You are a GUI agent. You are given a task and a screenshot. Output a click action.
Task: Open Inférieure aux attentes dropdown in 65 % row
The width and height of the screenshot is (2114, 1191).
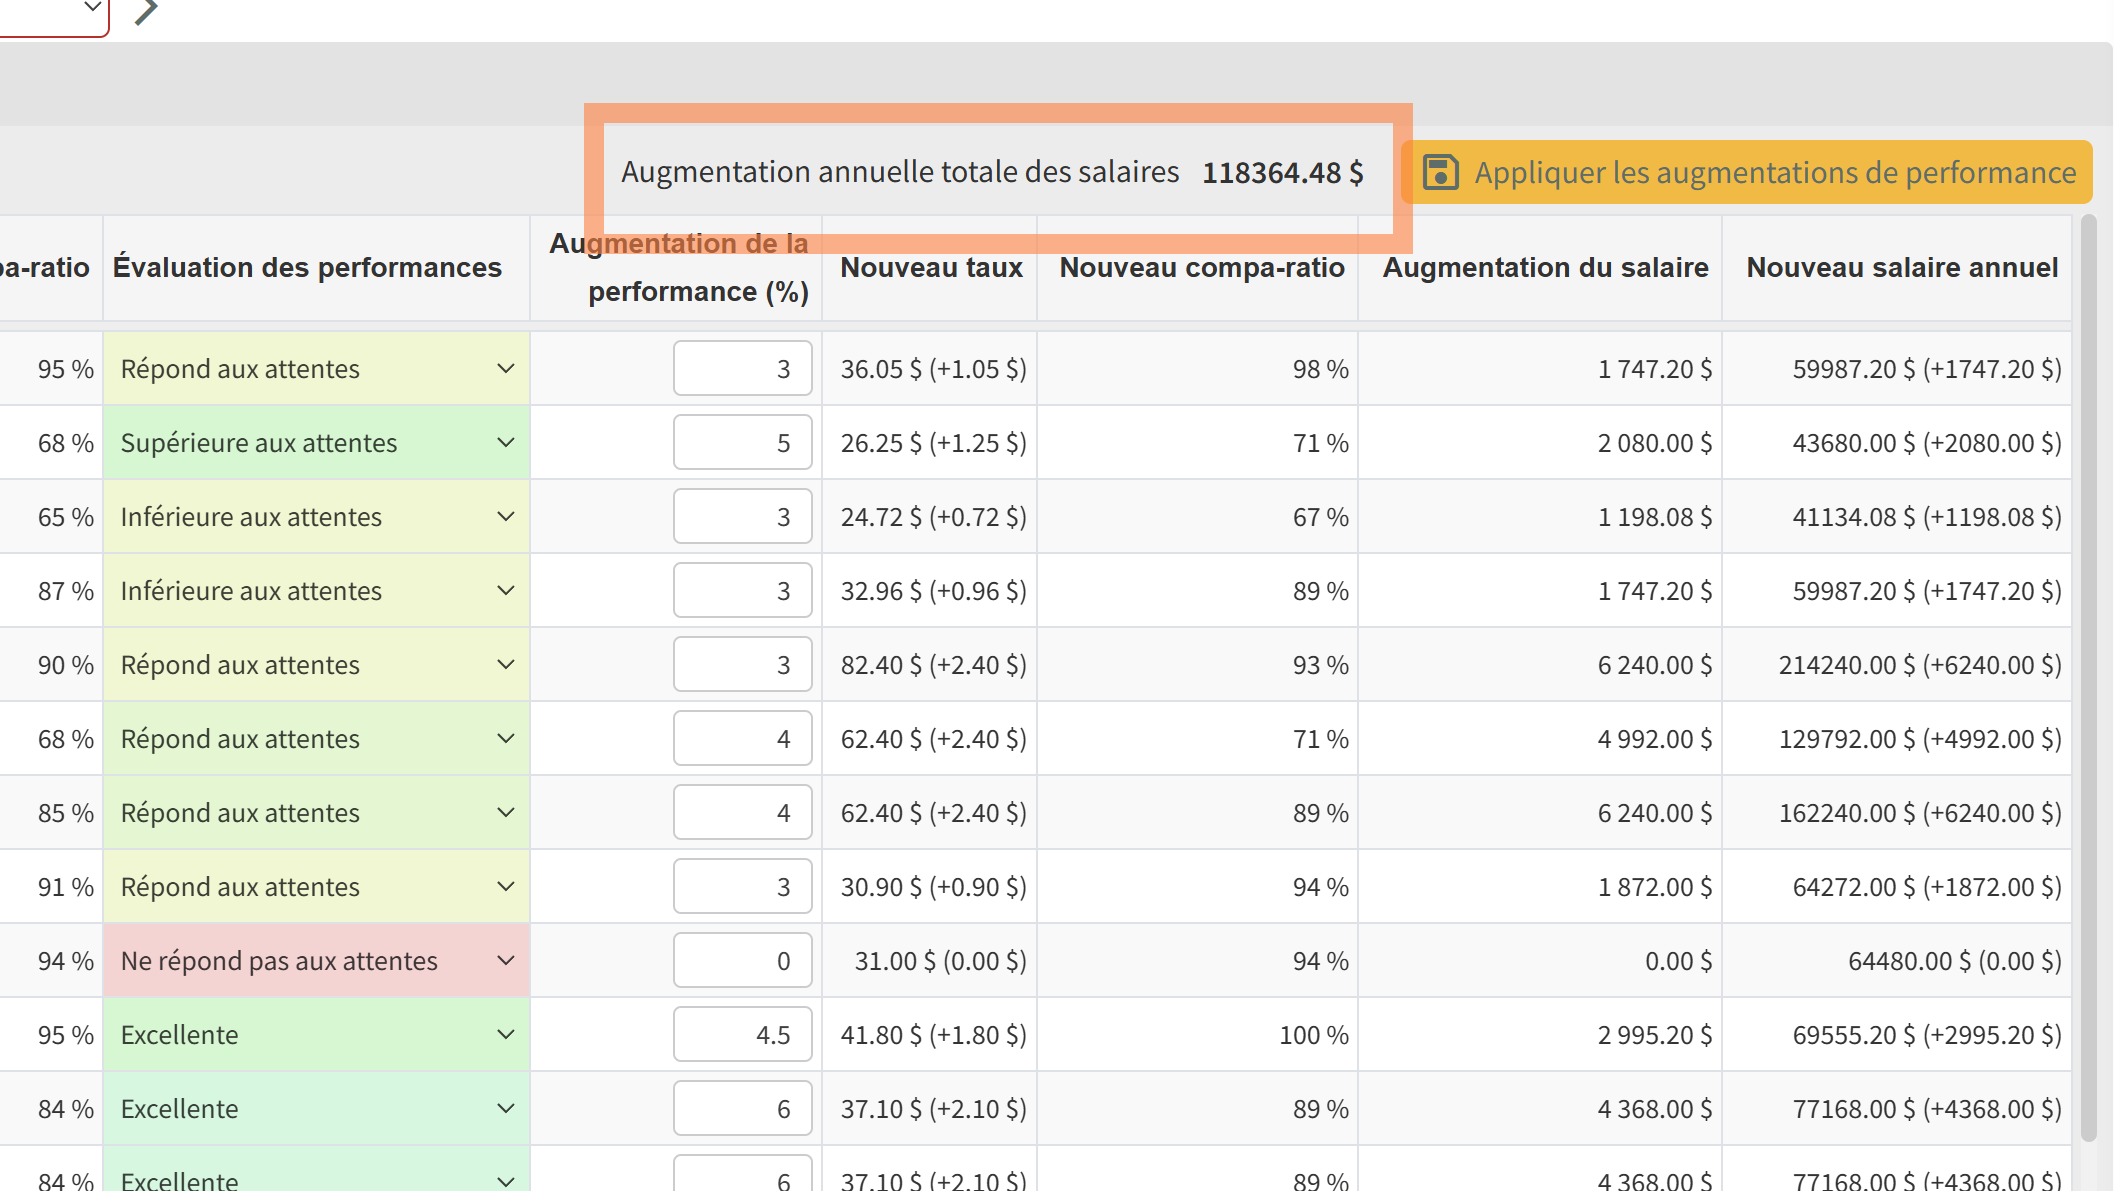click(316, 517)
